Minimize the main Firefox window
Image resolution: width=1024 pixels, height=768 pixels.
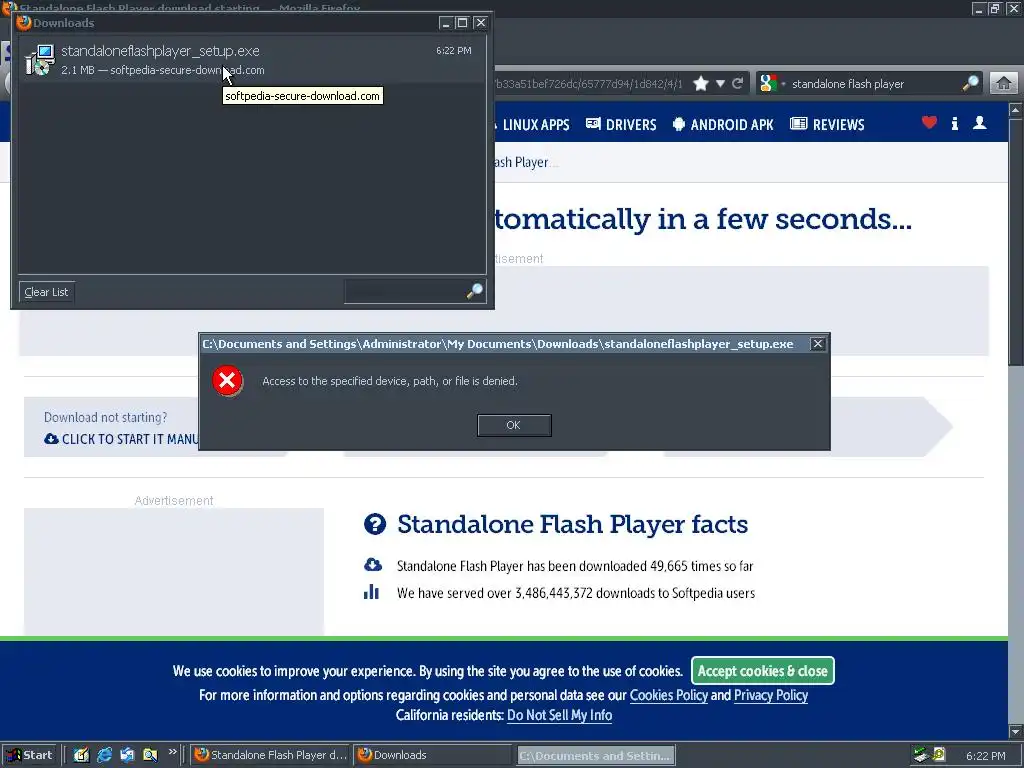click(x=978, y=8)
